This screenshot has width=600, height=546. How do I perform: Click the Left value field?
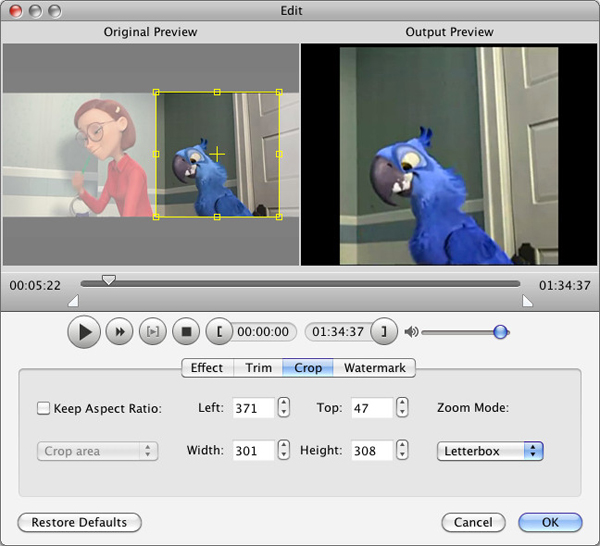point(253,408)
